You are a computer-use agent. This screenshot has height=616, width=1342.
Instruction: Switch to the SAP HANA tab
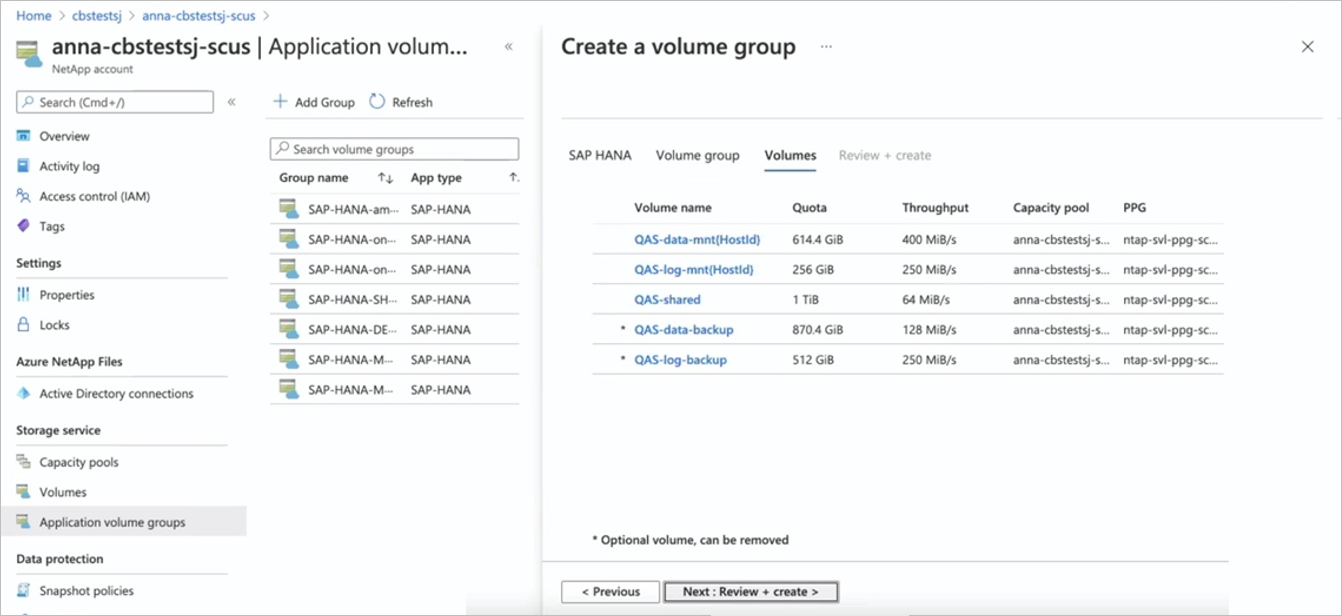(600, 155)
